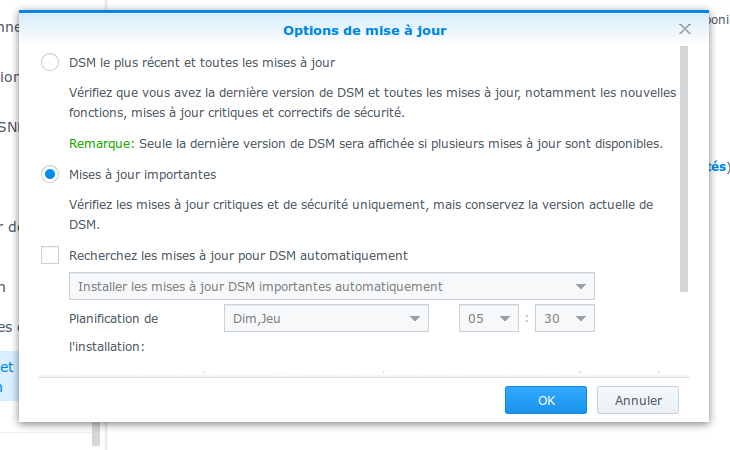The image size is (730, 450).
Task: Close the update options dialog with X
Action: click(684, 29)
